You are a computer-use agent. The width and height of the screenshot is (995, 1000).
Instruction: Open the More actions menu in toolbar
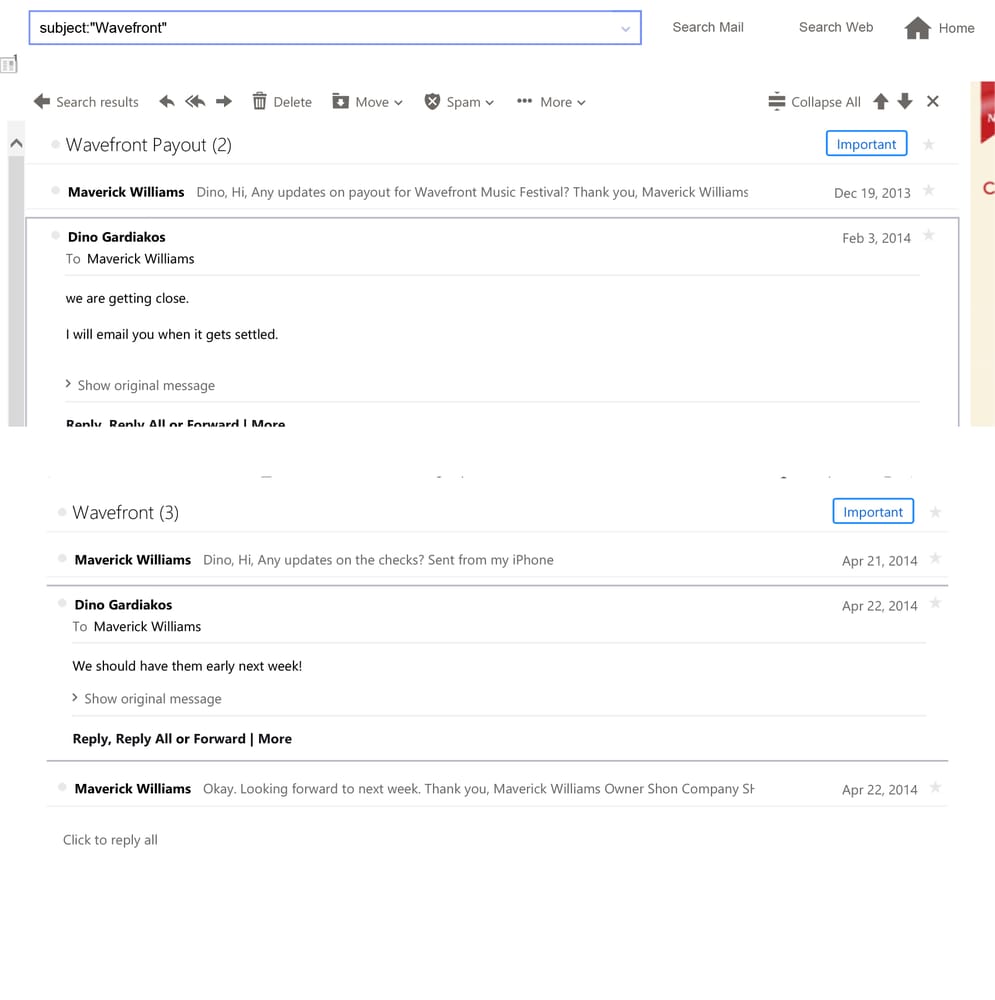tap(551, 102)
